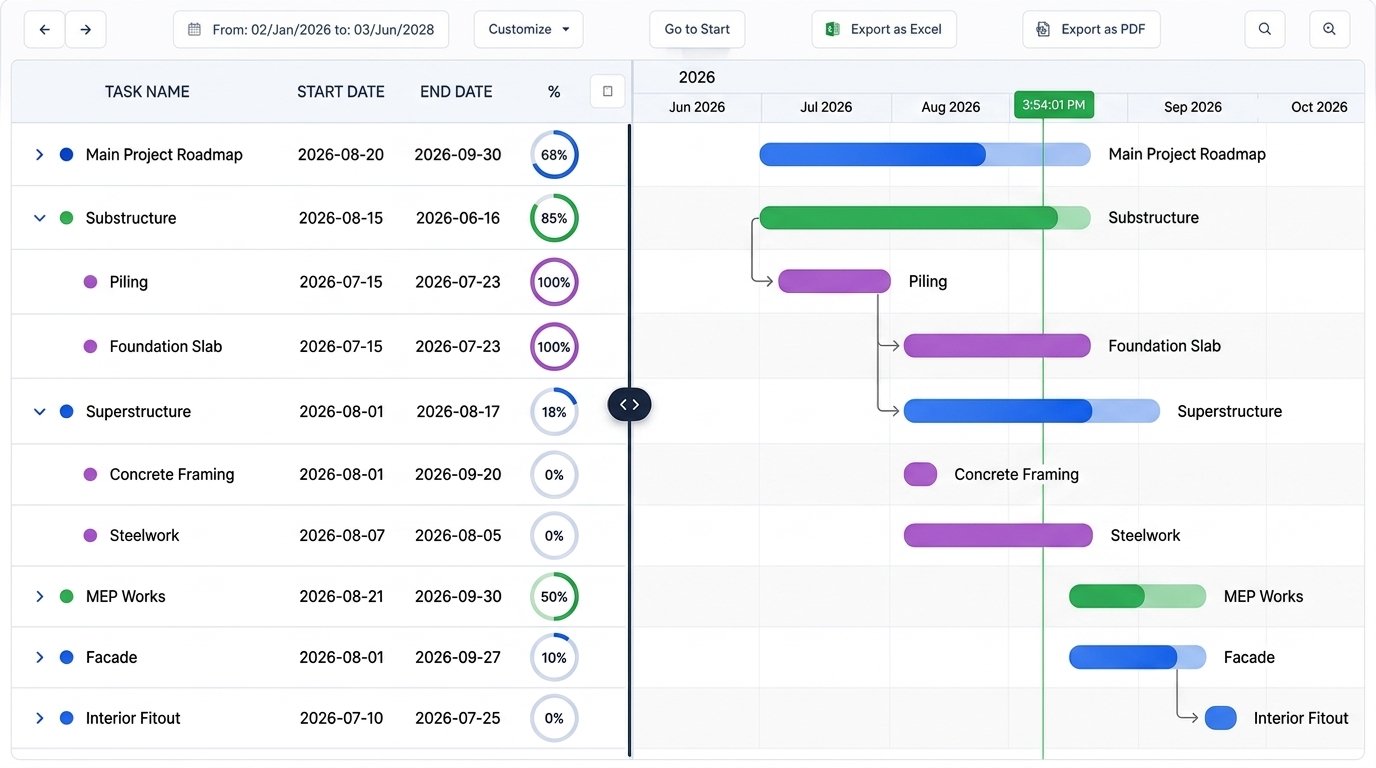Click the 0% ring for Steelwork
This screenshot has height=768, width=1376.
pos(554,536)
